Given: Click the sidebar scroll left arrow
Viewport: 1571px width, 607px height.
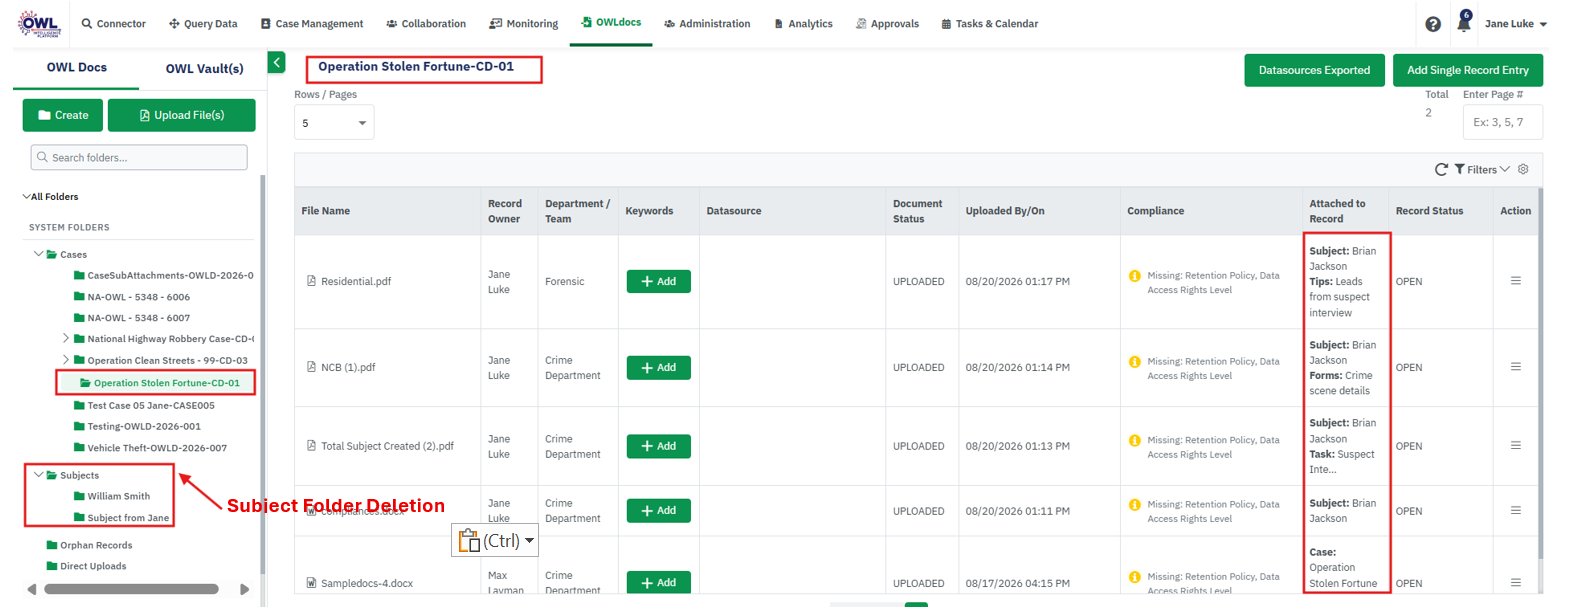Looking at the screenshot, I should coord(32,589).
